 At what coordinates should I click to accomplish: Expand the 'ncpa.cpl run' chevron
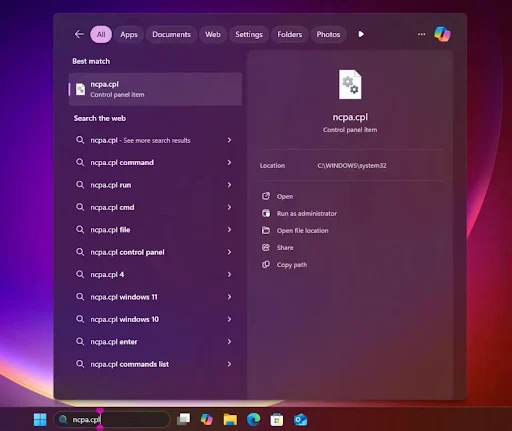tap(229, 185)
